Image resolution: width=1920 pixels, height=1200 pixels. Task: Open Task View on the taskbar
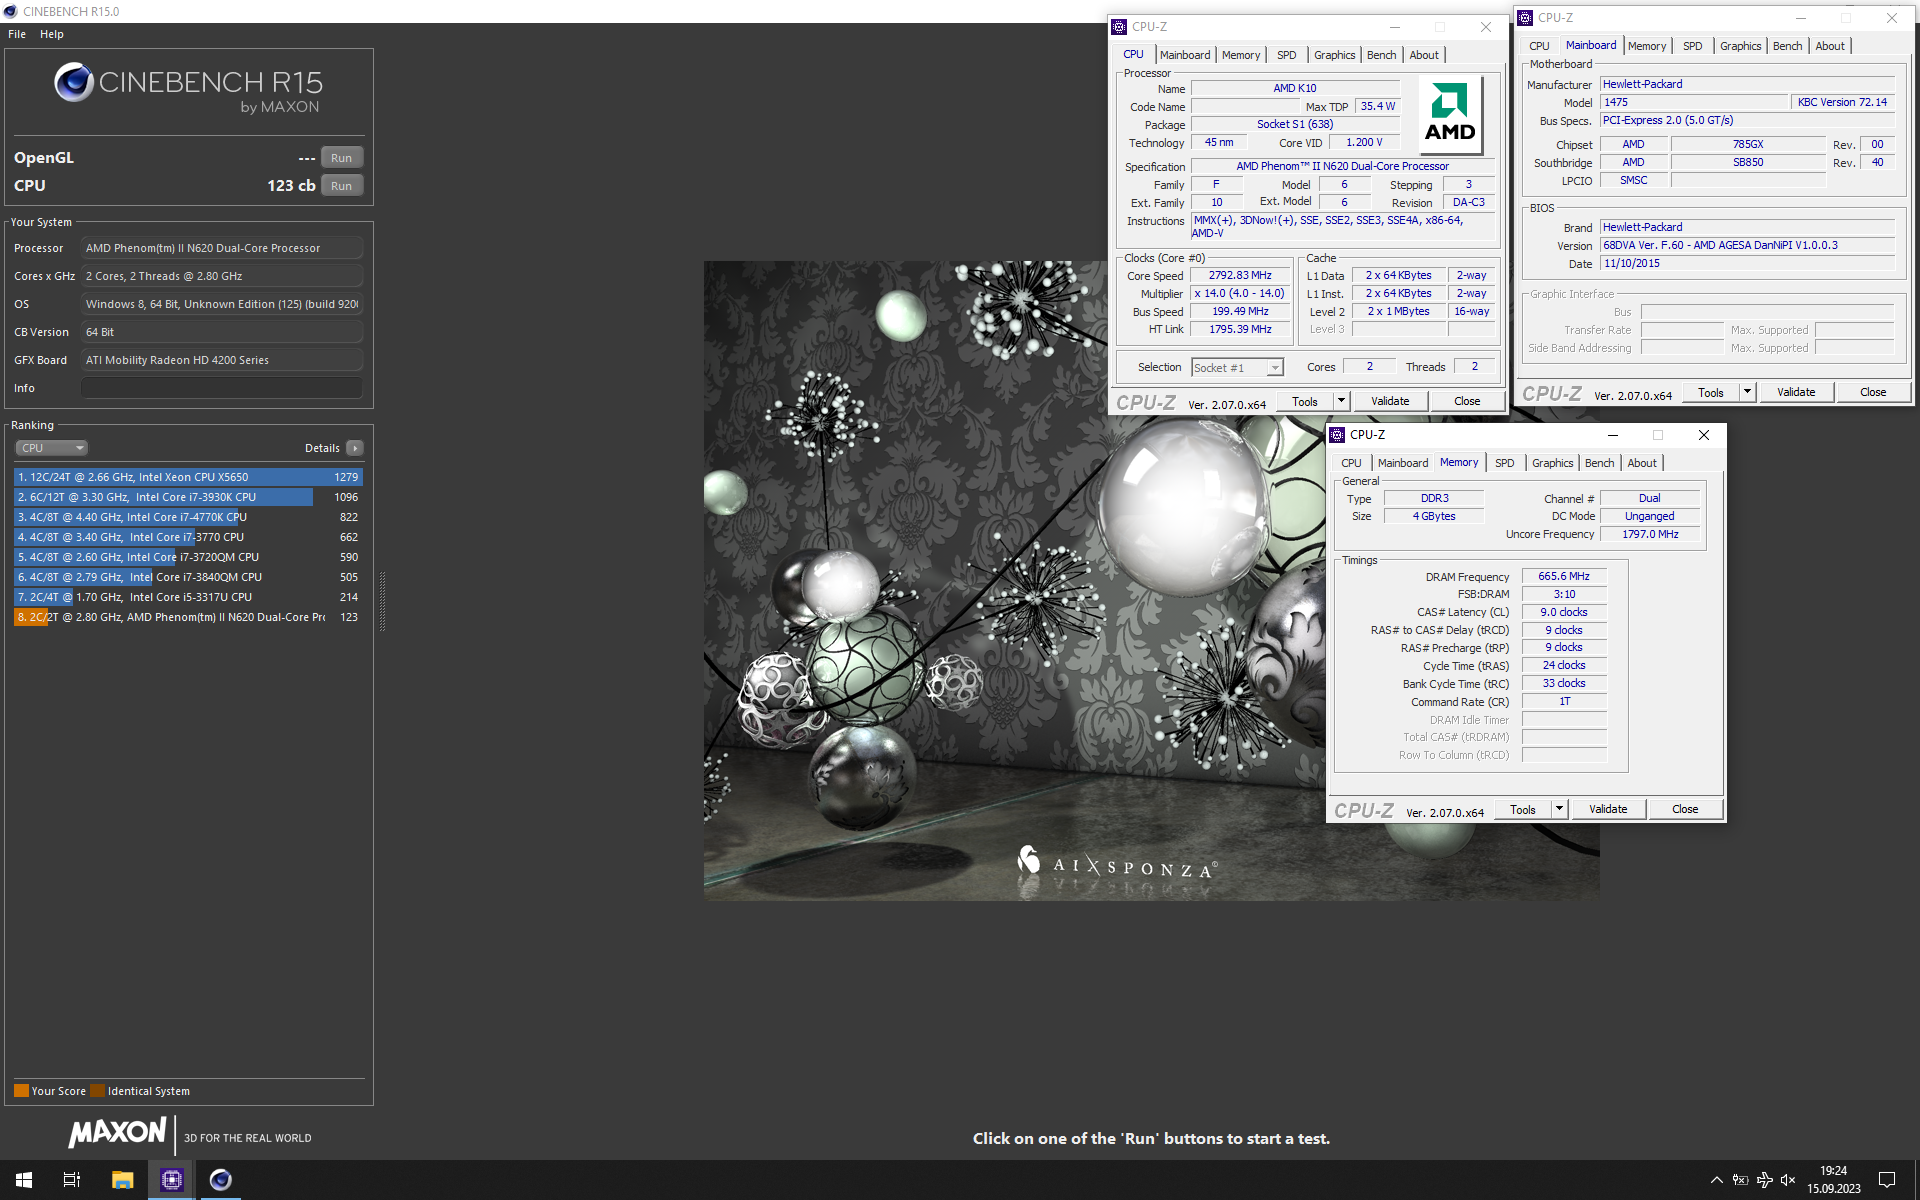(72, 1180)
